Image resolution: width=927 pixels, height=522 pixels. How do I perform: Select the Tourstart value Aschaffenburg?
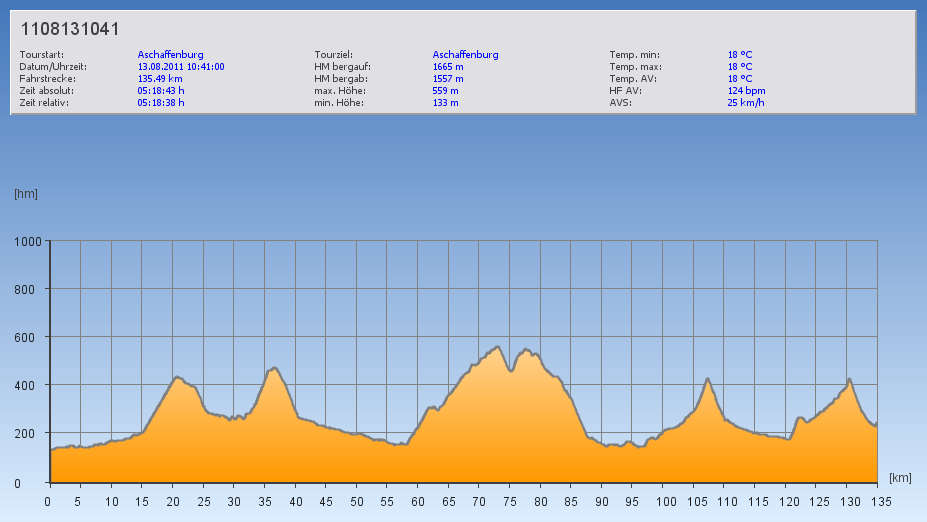171,55
